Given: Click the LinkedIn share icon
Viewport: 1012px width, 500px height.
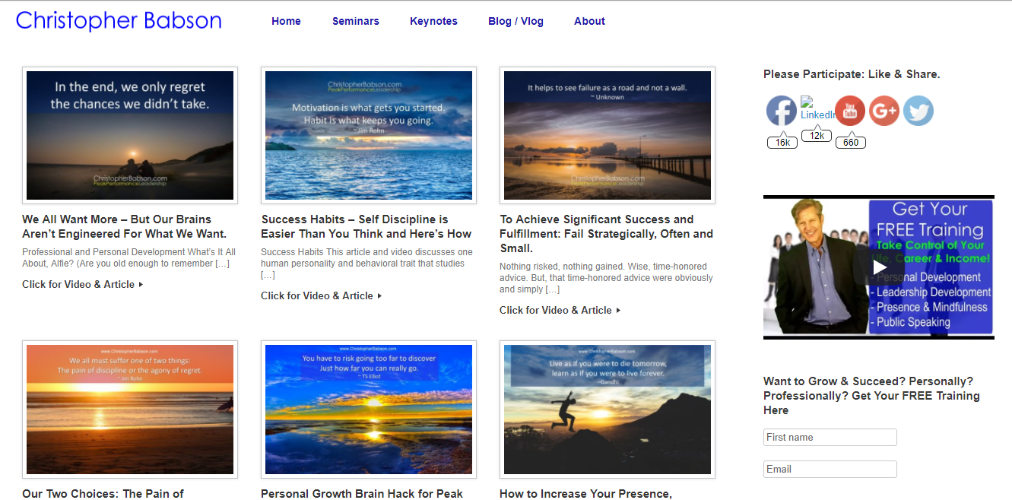Looking at the screenshot, I should point(816,108).
